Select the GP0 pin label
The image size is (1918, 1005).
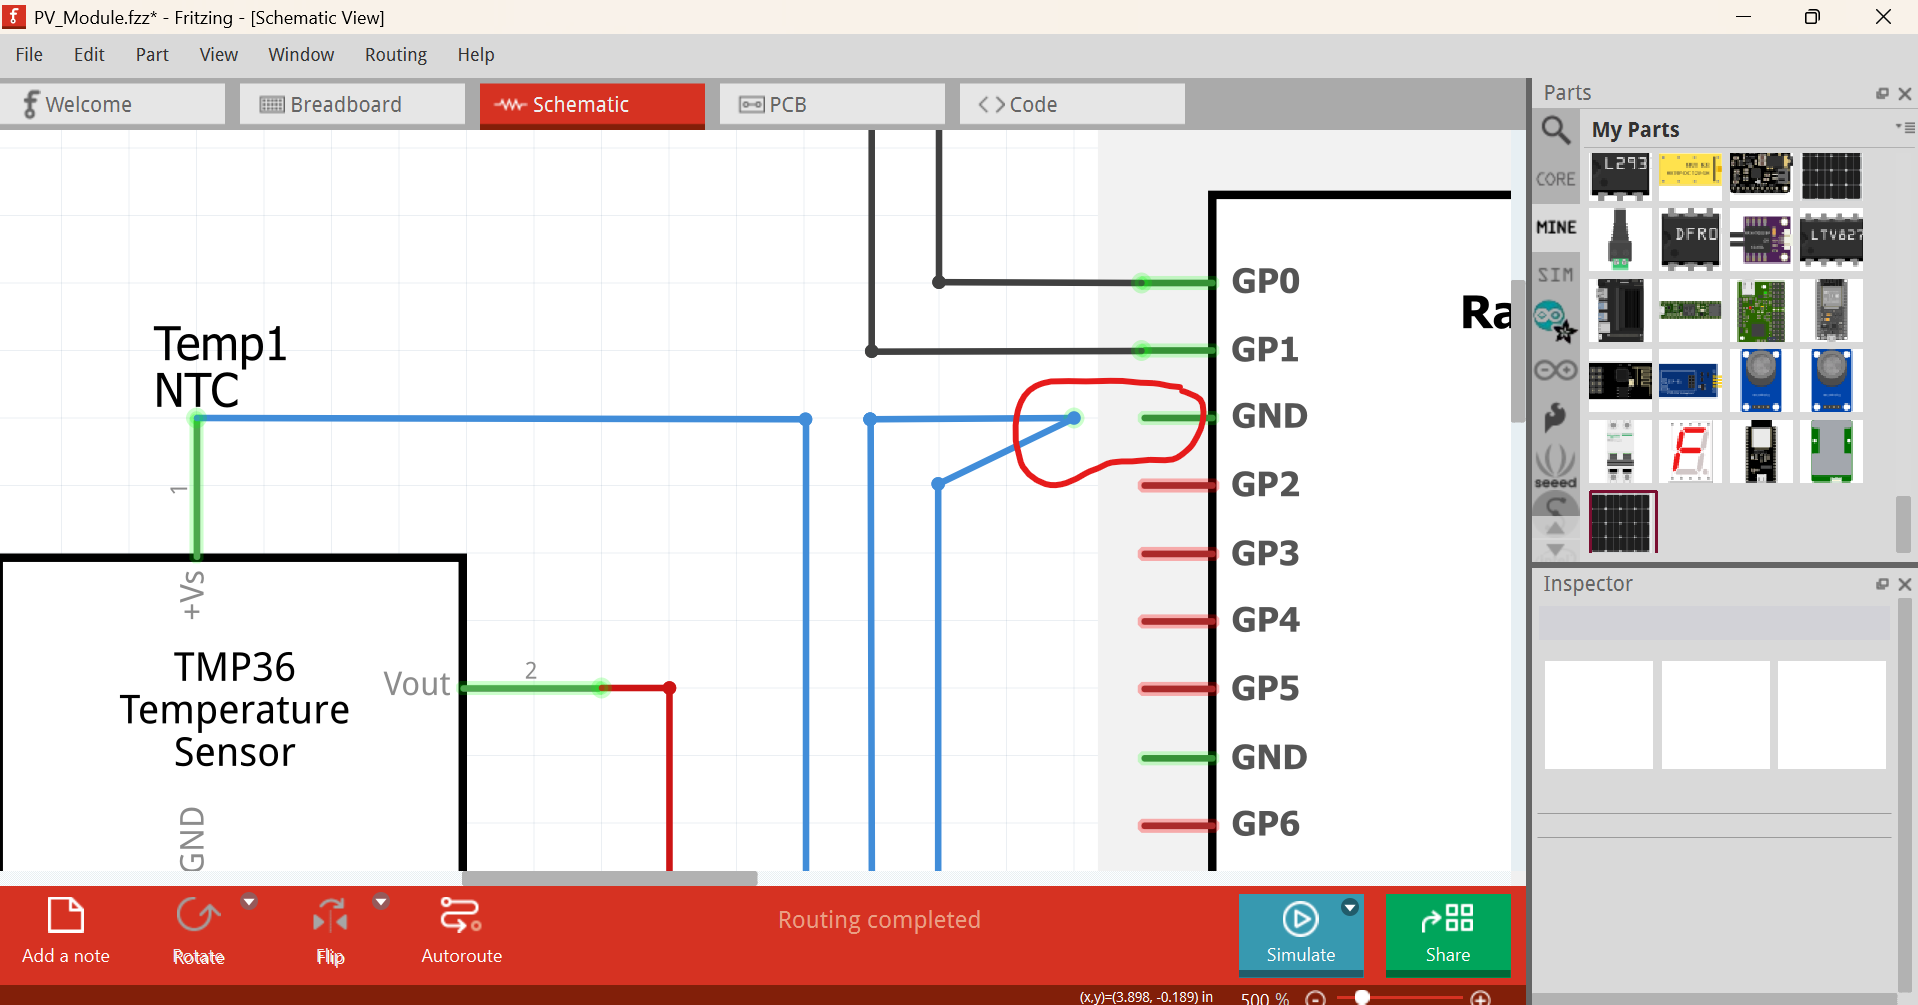pos(1265,281)
